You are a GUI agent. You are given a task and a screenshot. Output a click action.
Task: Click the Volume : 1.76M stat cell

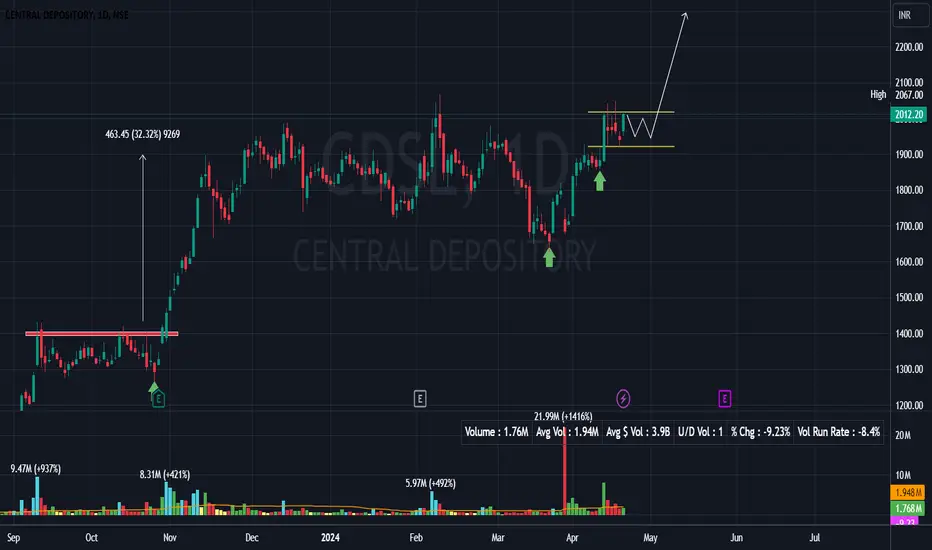click(x=496, y=432)
